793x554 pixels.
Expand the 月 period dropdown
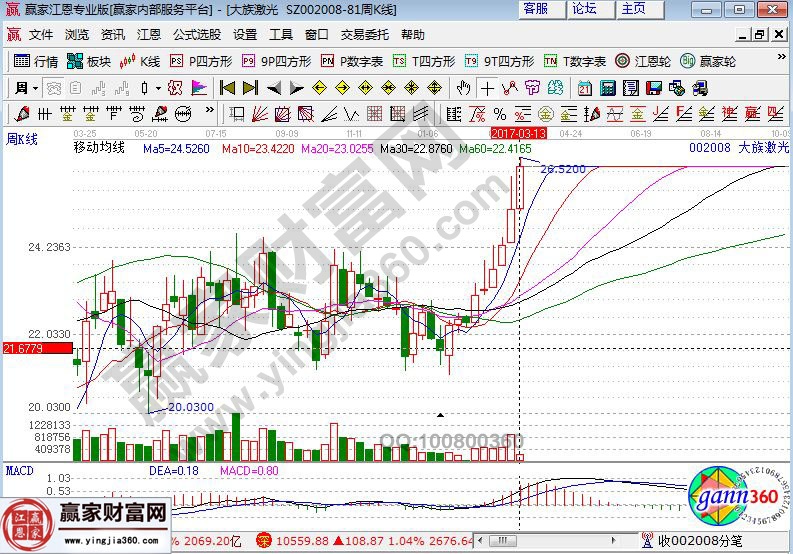point(25,87)
